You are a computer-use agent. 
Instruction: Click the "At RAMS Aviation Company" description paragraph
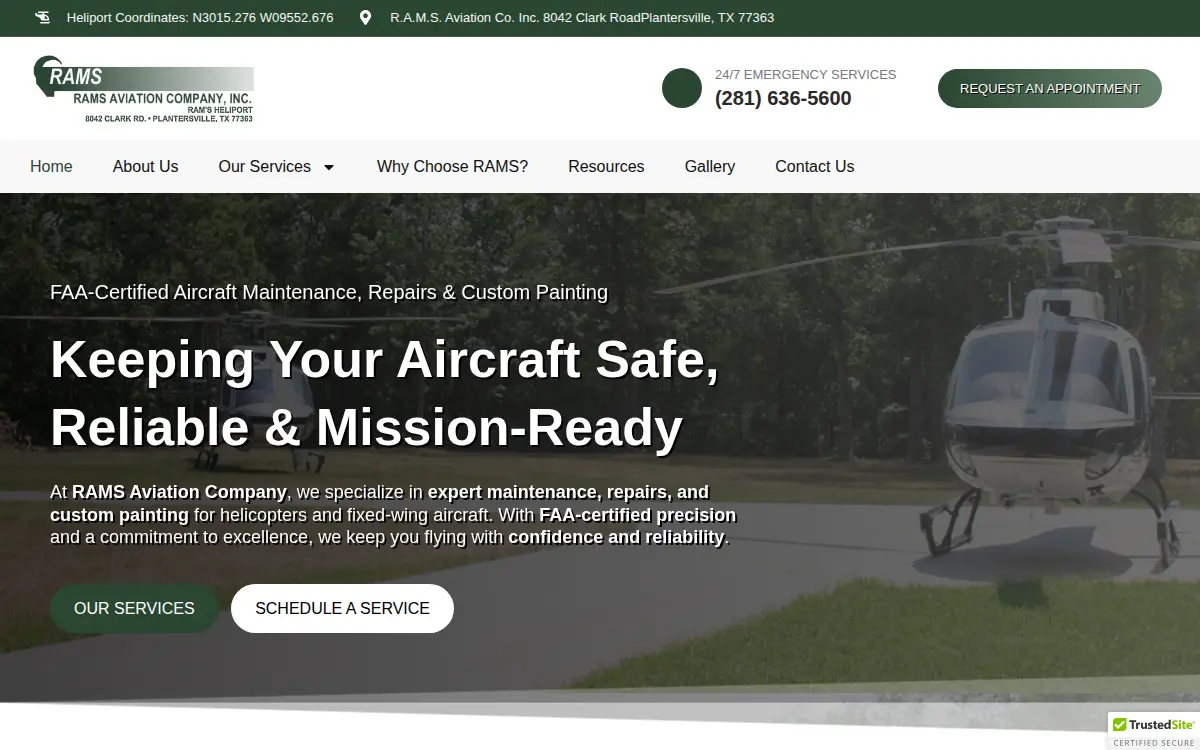click(x=393, y=514)
